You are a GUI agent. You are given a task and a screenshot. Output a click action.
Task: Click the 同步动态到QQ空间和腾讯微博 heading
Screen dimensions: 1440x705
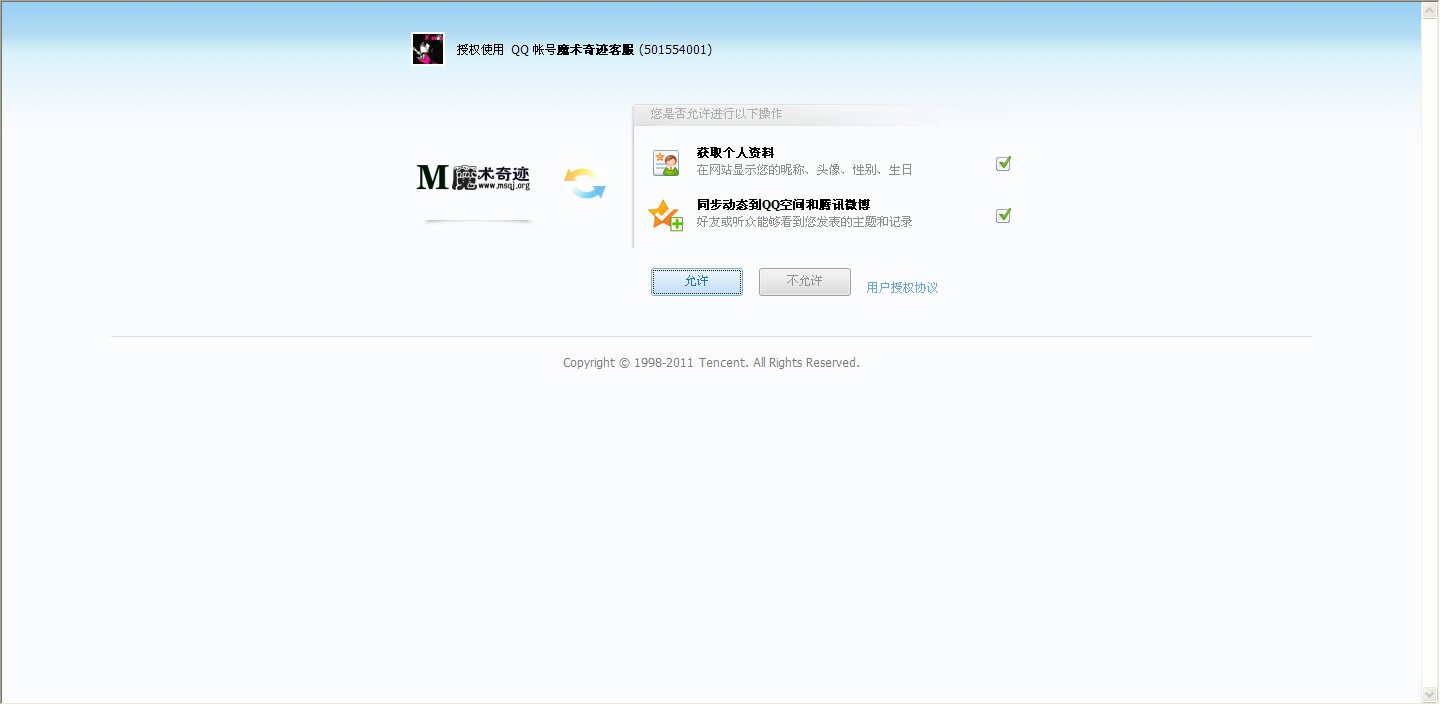pos(783,205)
